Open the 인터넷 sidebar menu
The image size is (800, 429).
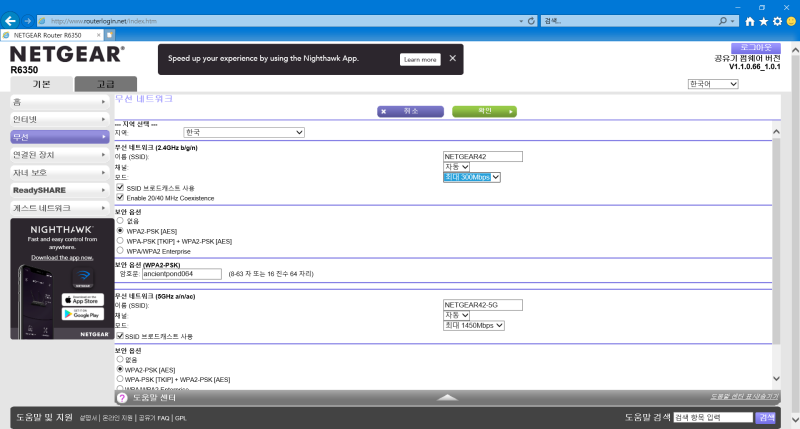[60, 119]
